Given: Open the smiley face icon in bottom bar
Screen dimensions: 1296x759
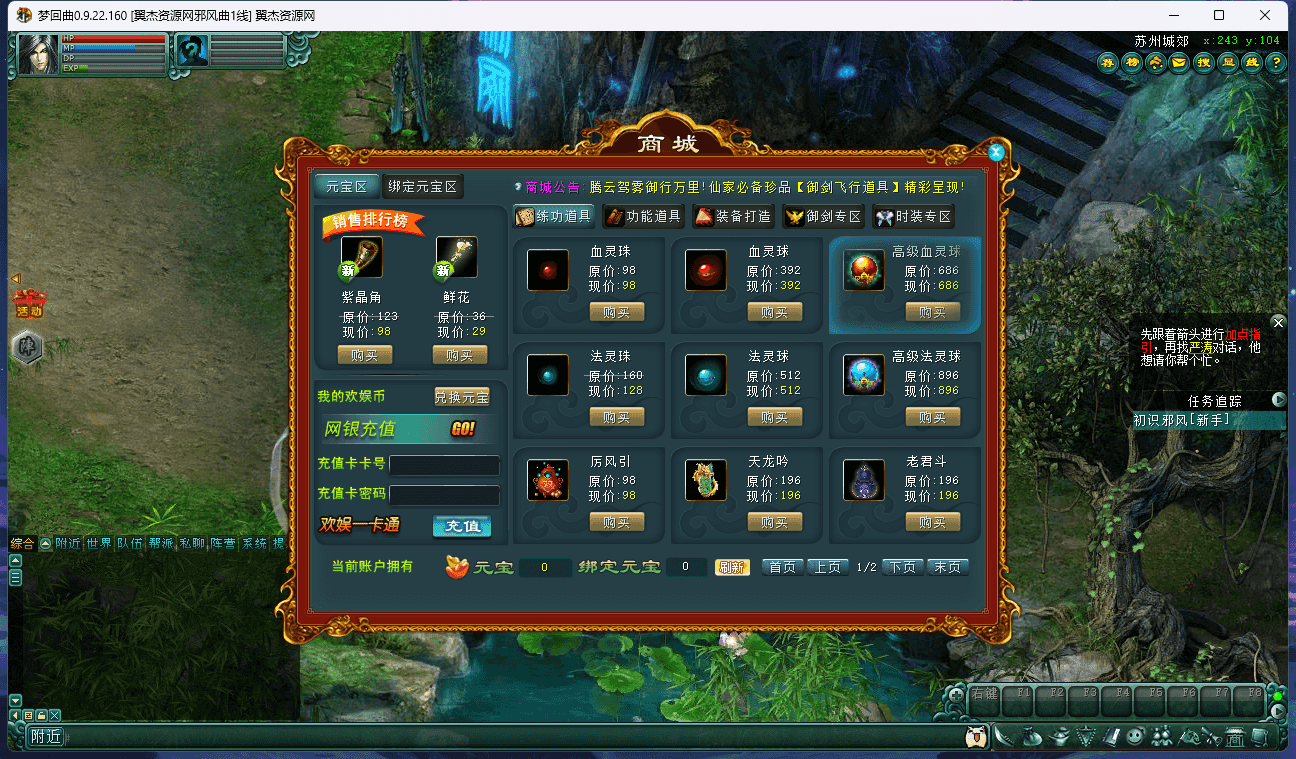Looking at the screenshot, I should point(1134,737).
